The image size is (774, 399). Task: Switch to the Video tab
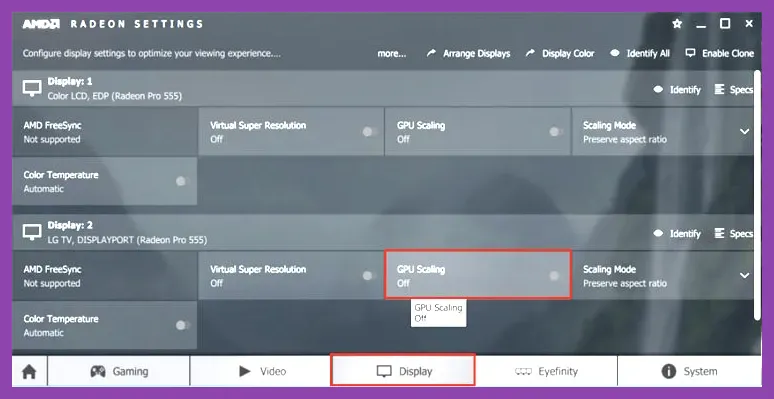pyautogui.click(x=261, y=371)
